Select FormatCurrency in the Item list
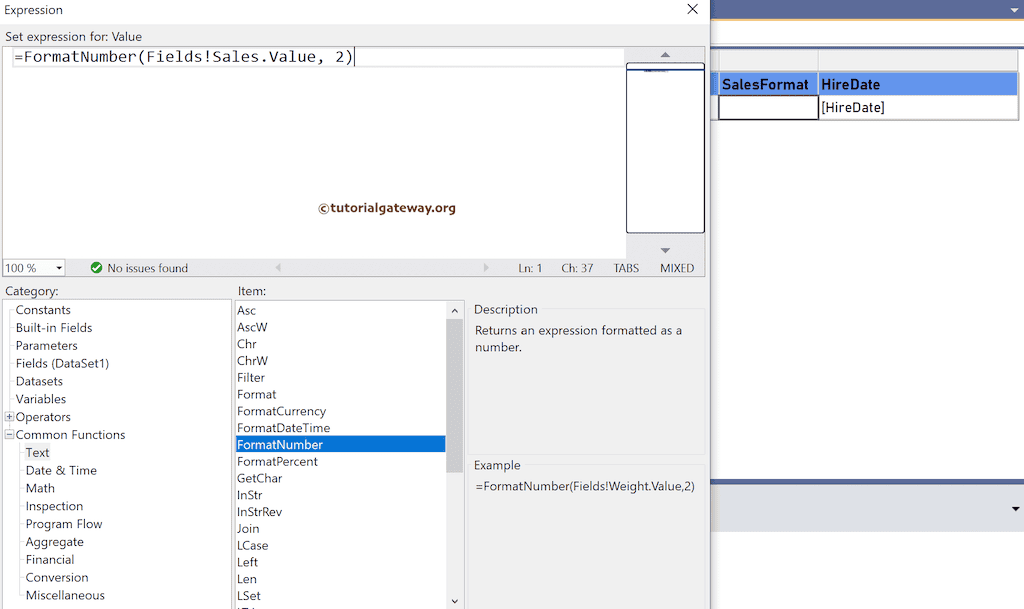Screen dimensions: 1024x609 (x=281, y=411)
